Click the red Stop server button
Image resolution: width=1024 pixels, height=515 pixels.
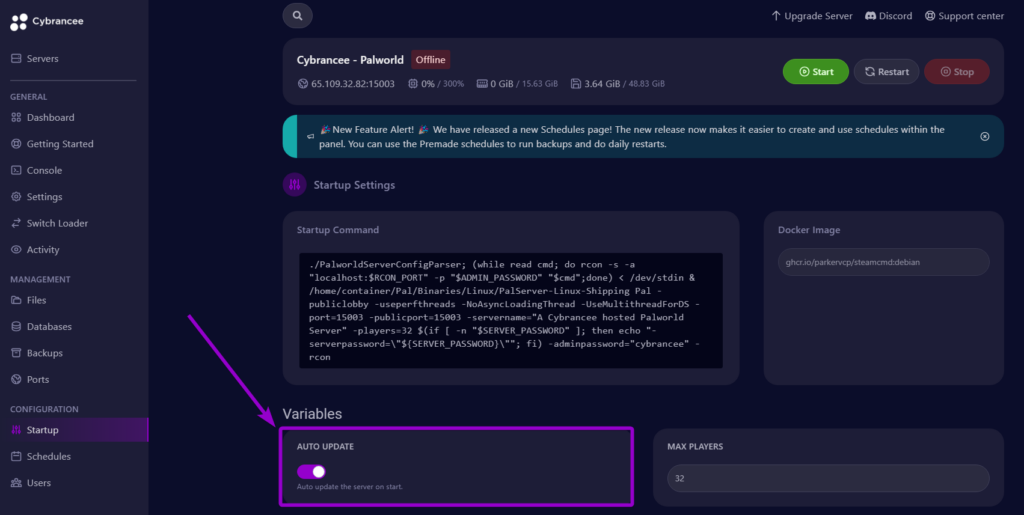tap(957, 72)
